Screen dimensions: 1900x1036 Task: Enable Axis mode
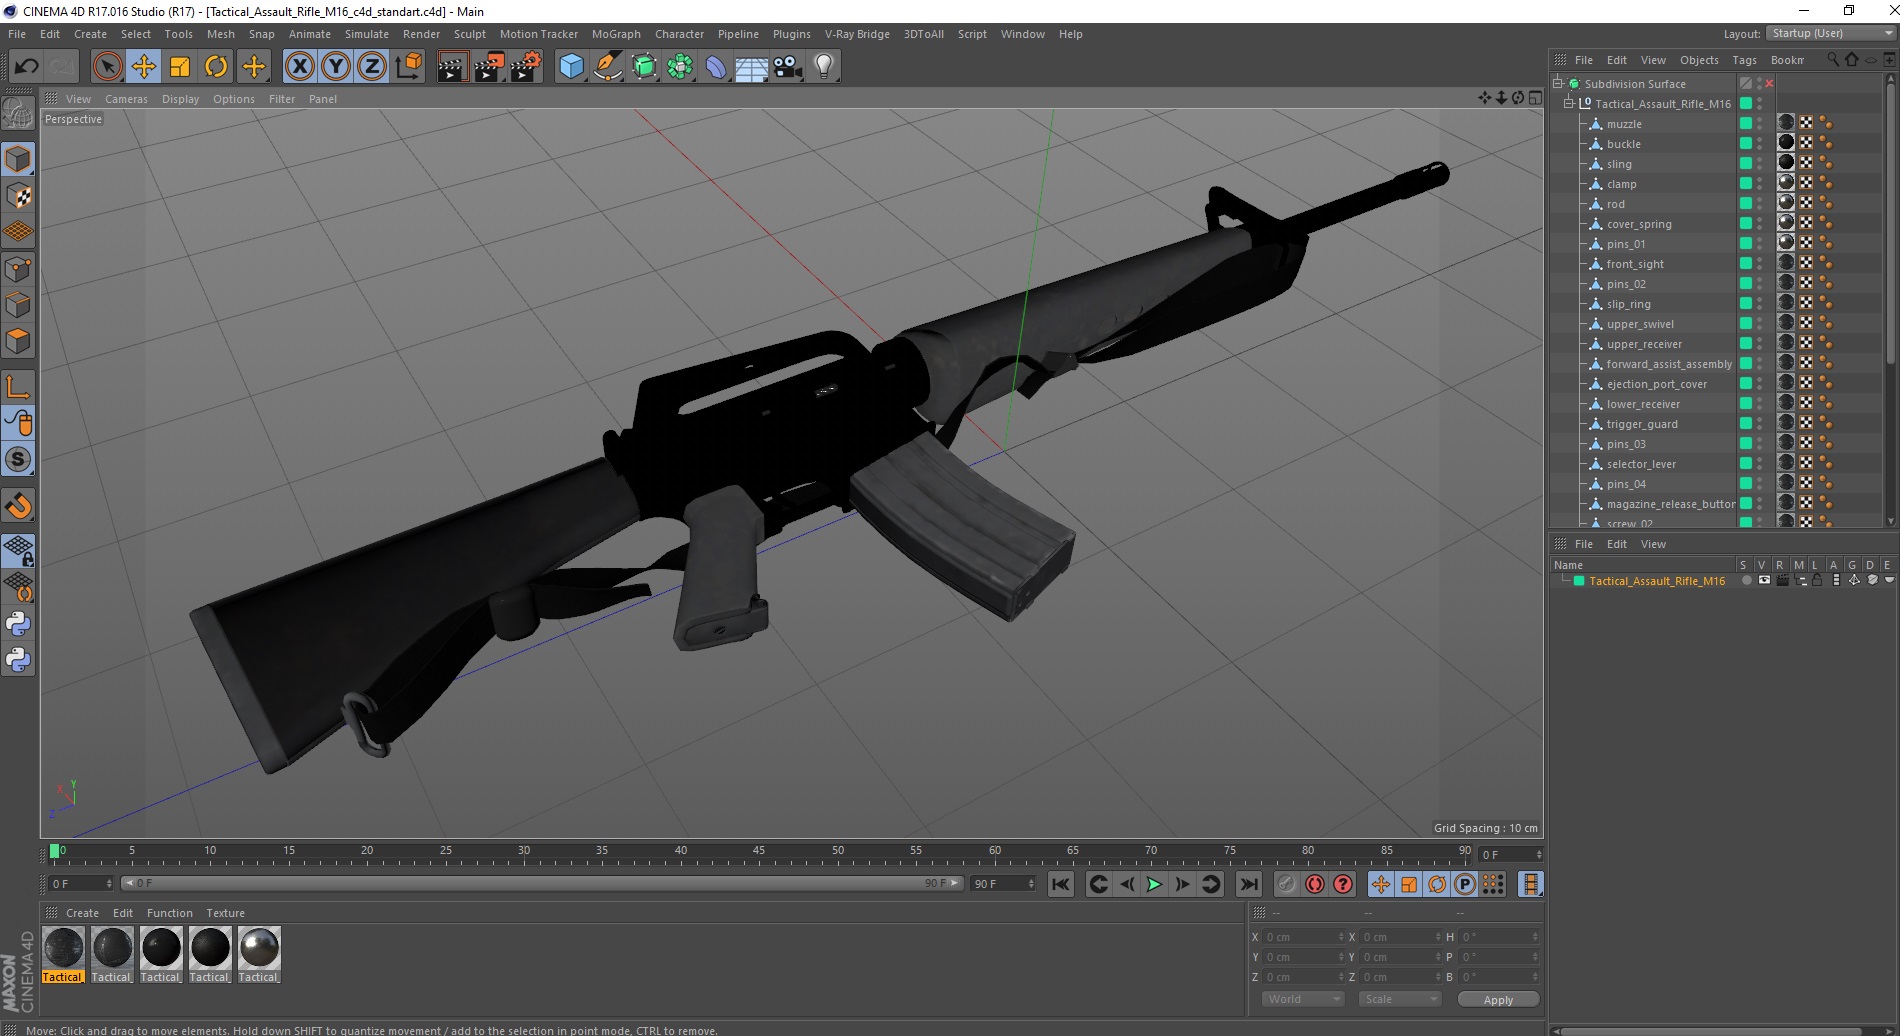[x=18, y=387]
